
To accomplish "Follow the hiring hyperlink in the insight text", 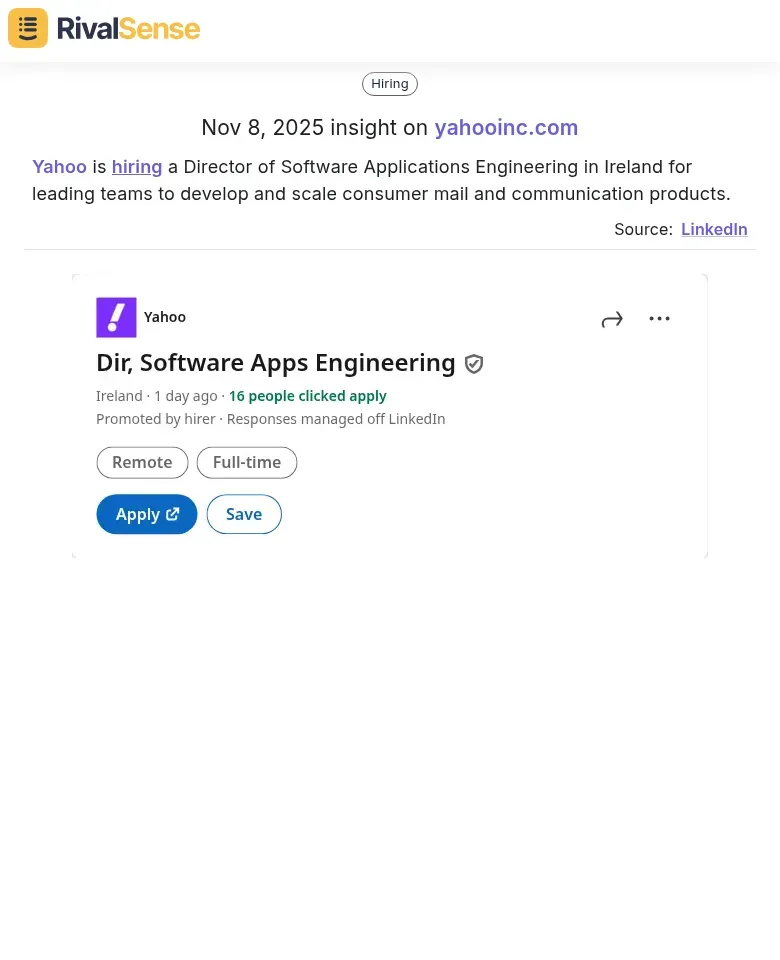I will 137,167.
